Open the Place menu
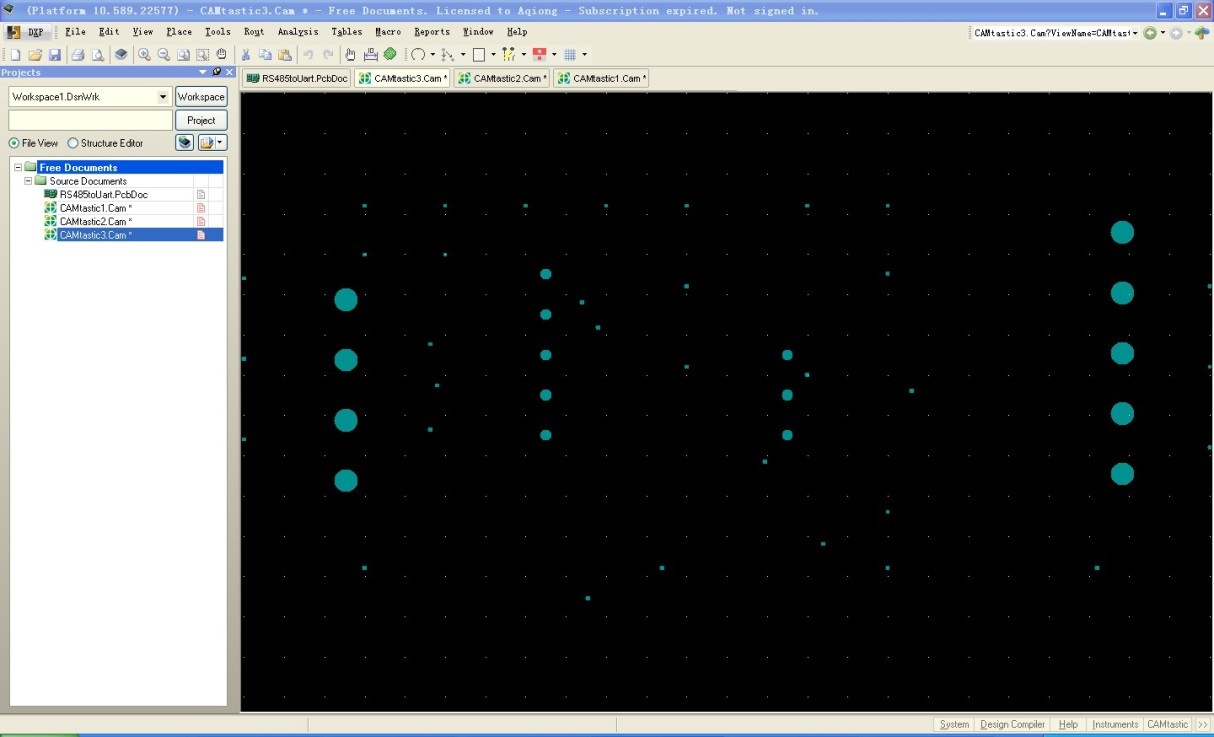Screen dimensions: 1214x737 pyautogui.click(x=179, y=32)
